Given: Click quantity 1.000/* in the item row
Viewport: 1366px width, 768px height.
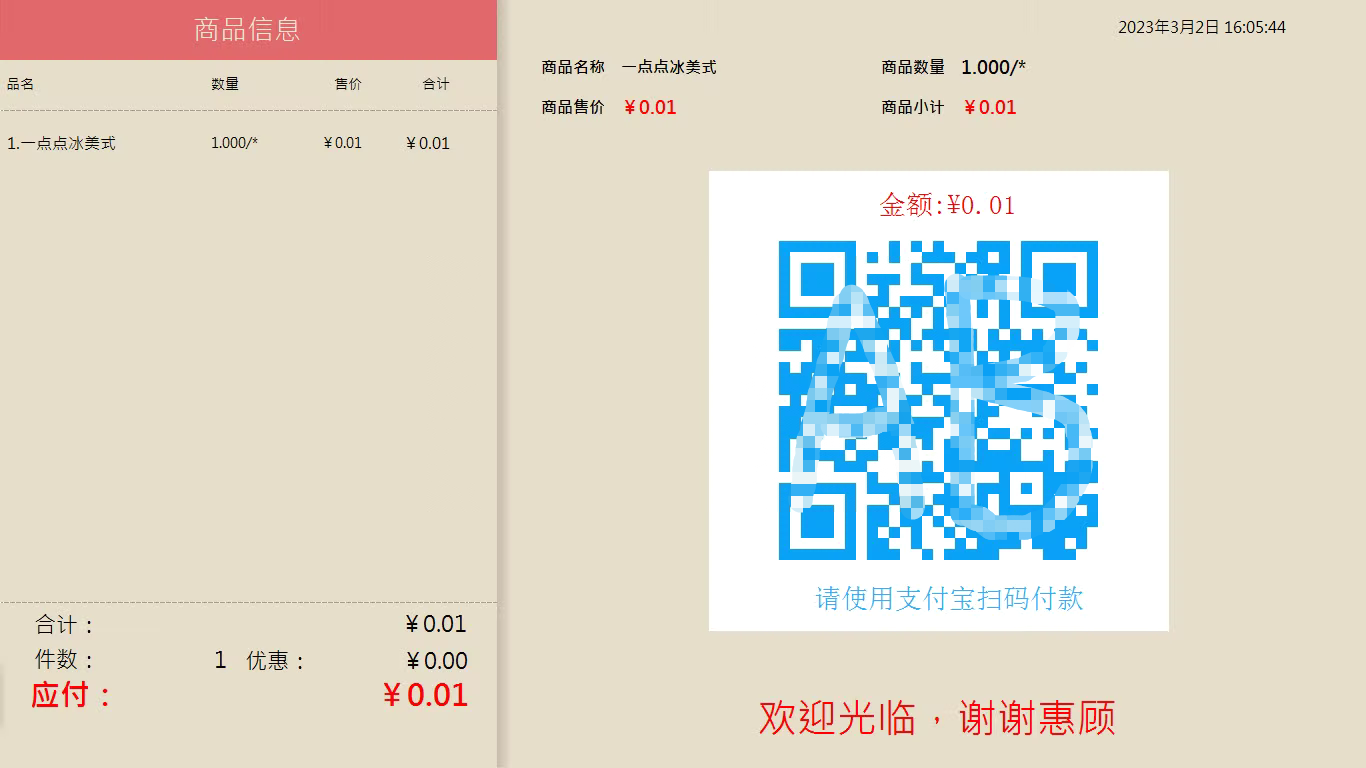Looking at the screenshot, I should [x=234, y=143].
